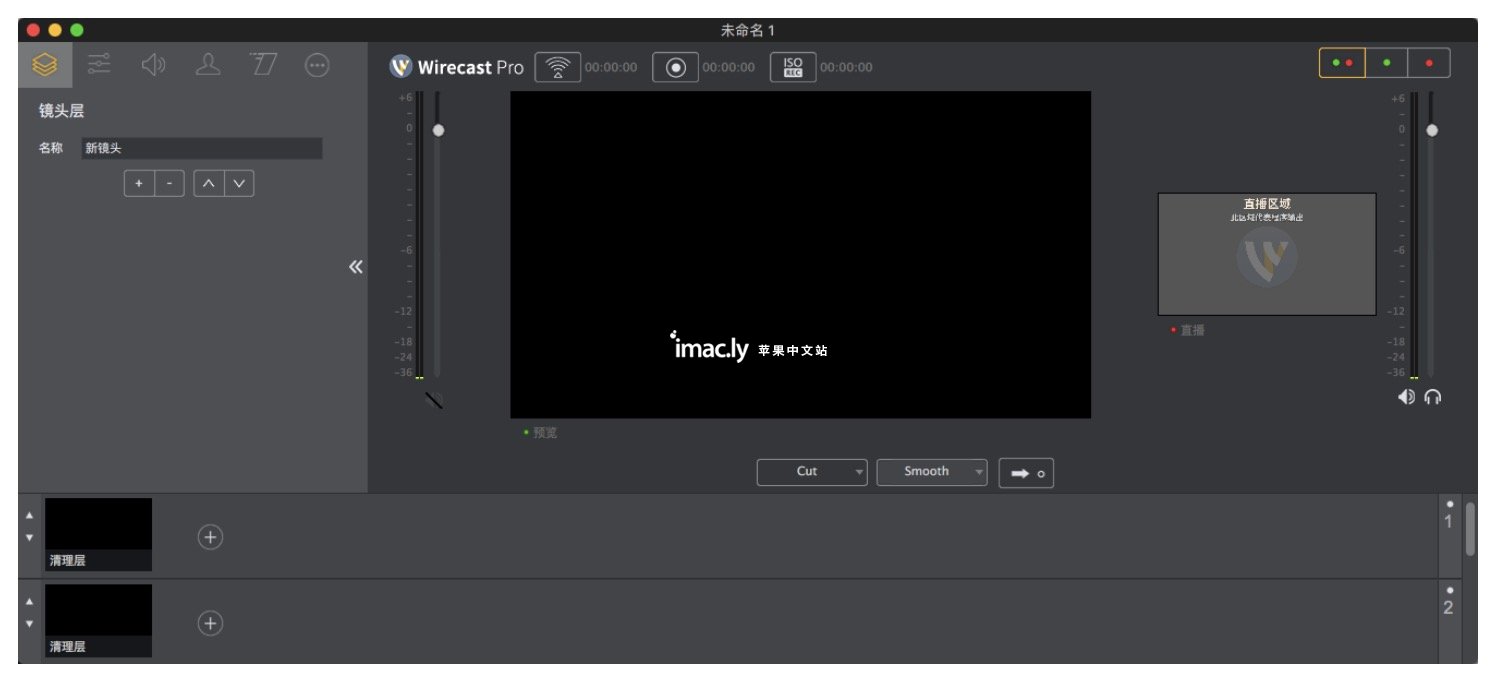Screen dimensions: 1498x696
Task: Collapse the left panel with double chevron
Action: point(355,267)
